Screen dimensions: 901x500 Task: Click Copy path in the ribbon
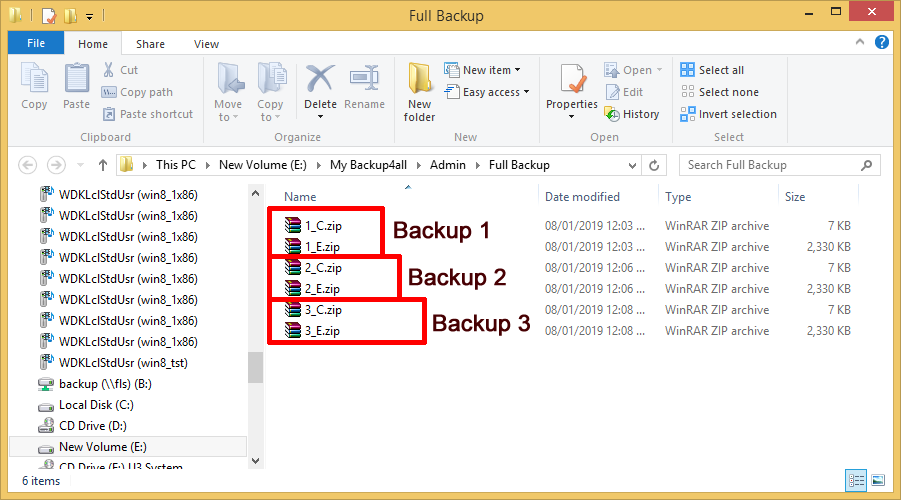(137, 92)
